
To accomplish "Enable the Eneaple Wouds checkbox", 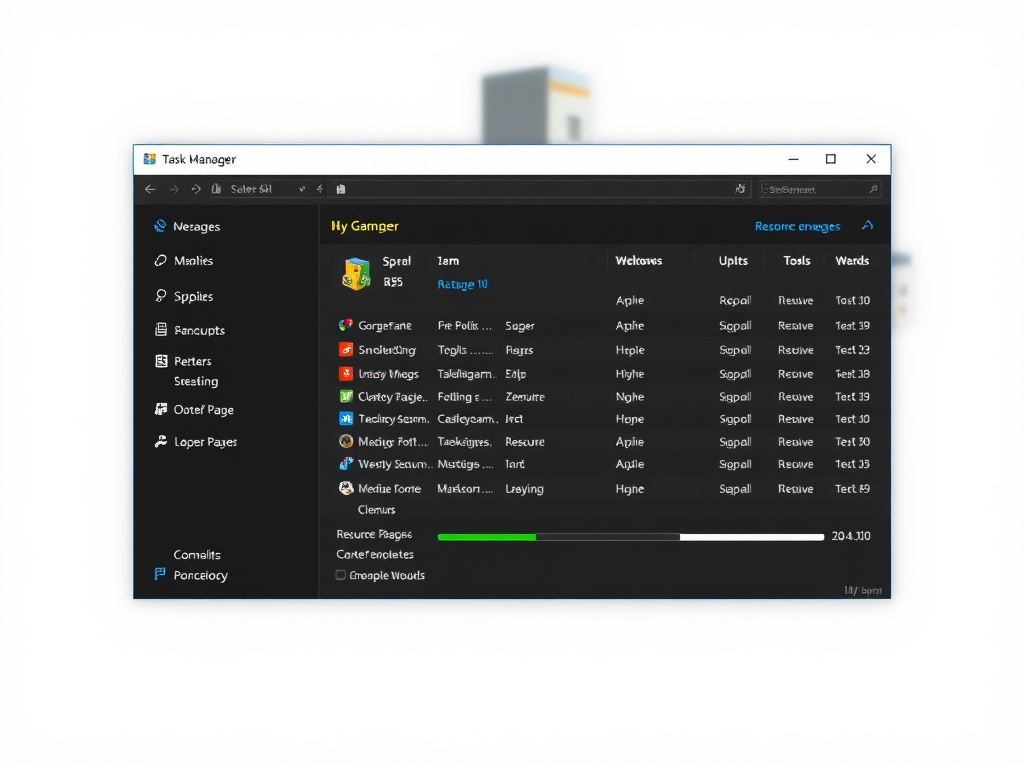I will click(341, 575).
